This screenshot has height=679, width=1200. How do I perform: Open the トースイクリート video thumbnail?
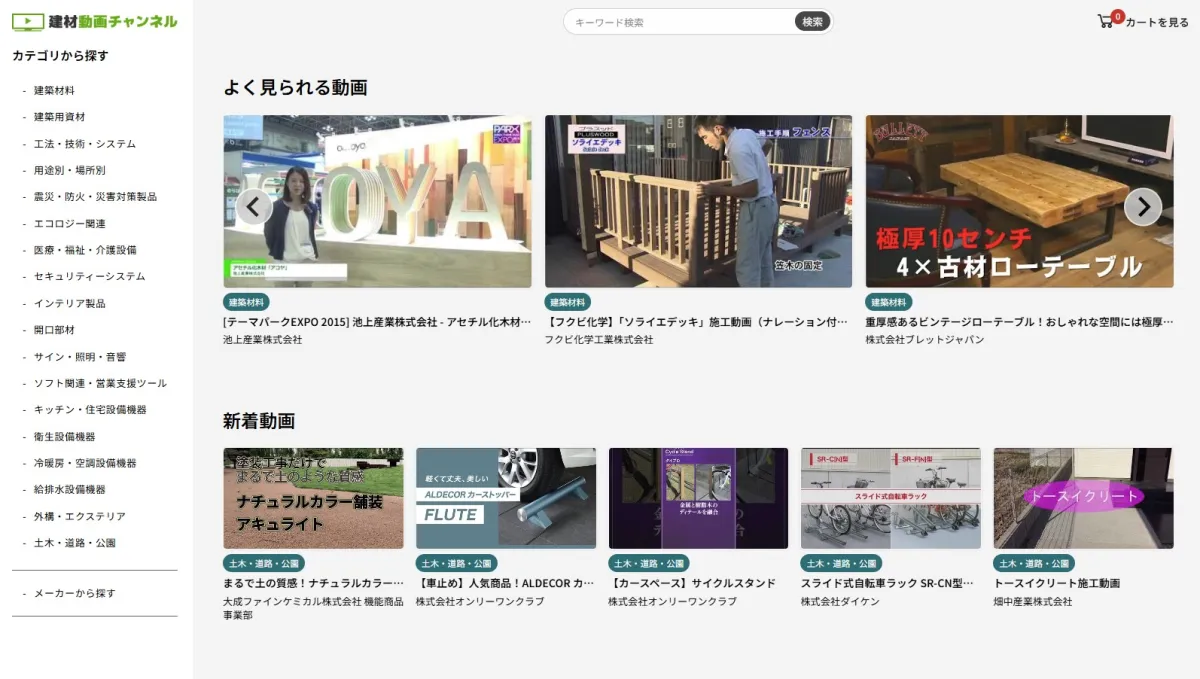coord(1083,498)
